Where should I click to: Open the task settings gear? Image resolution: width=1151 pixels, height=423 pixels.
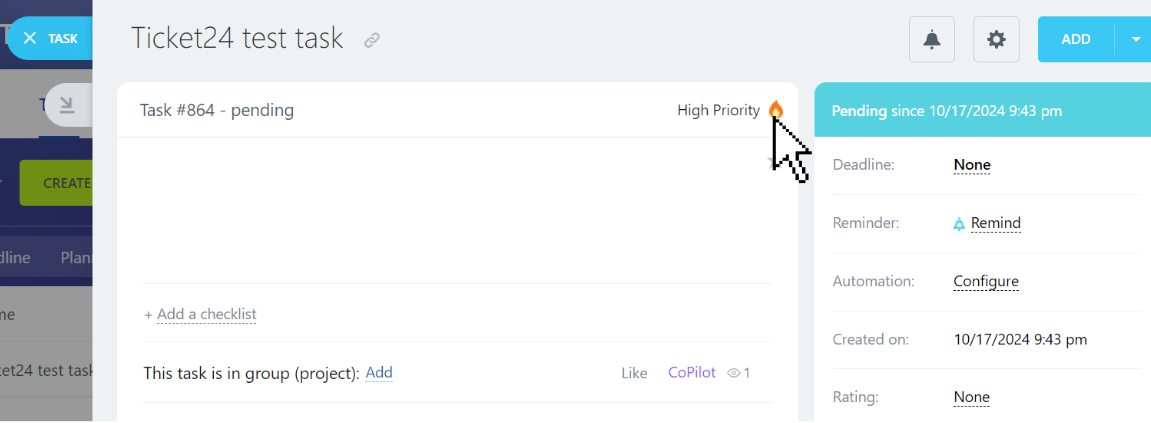tap(996, 39)
